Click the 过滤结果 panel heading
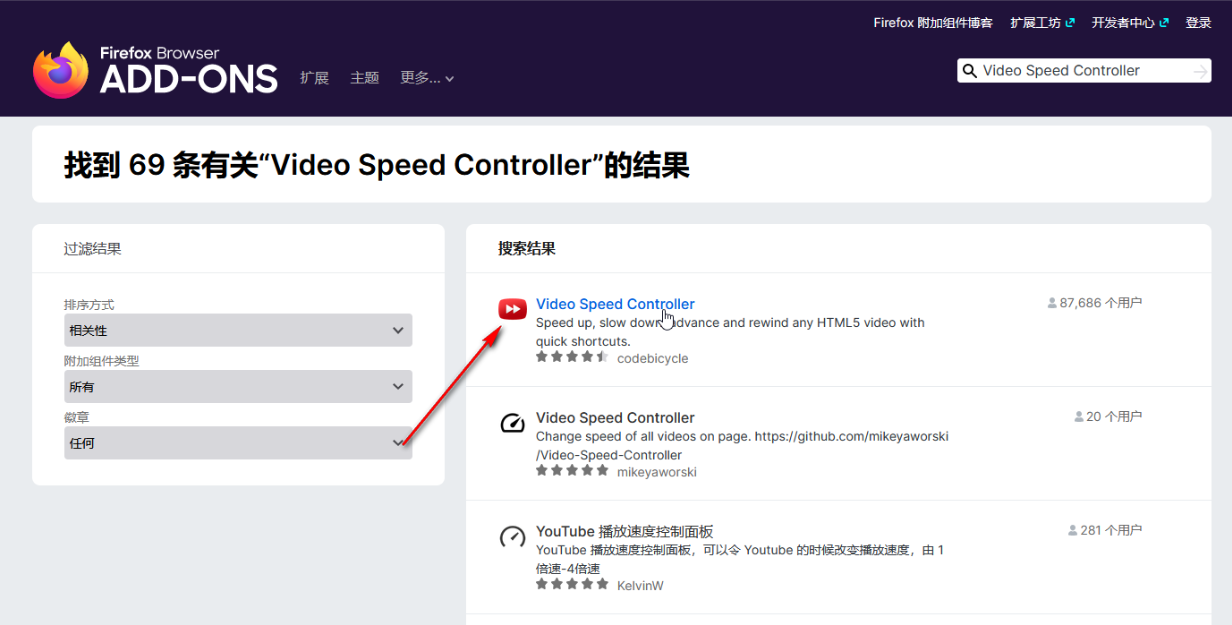1232x625 pixels. pos(93,249)
